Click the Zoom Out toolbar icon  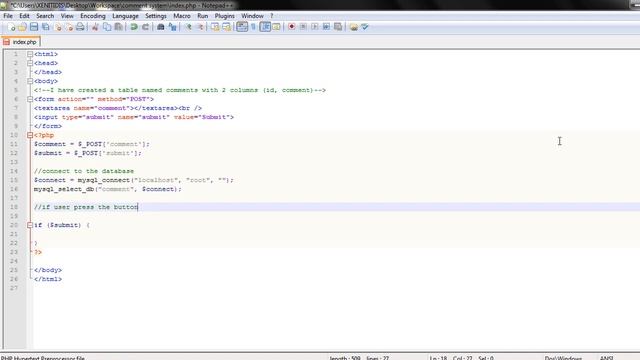pyautogui.click(x=200, y=27)
